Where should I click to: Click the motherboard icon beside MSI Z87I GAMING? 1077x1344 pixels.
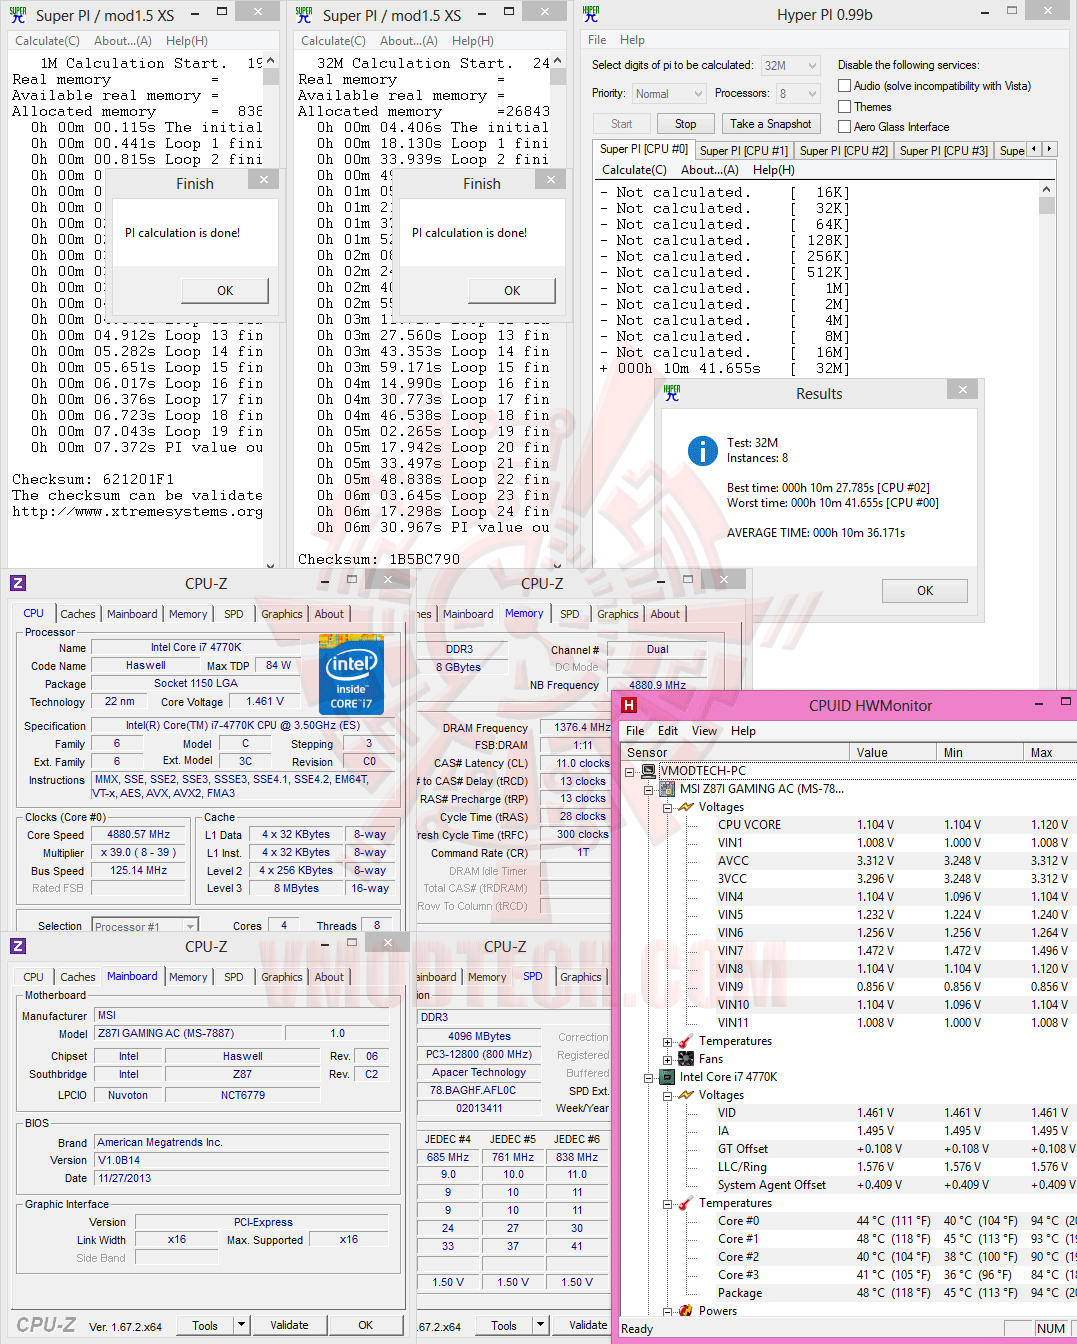tap(668, 789)
